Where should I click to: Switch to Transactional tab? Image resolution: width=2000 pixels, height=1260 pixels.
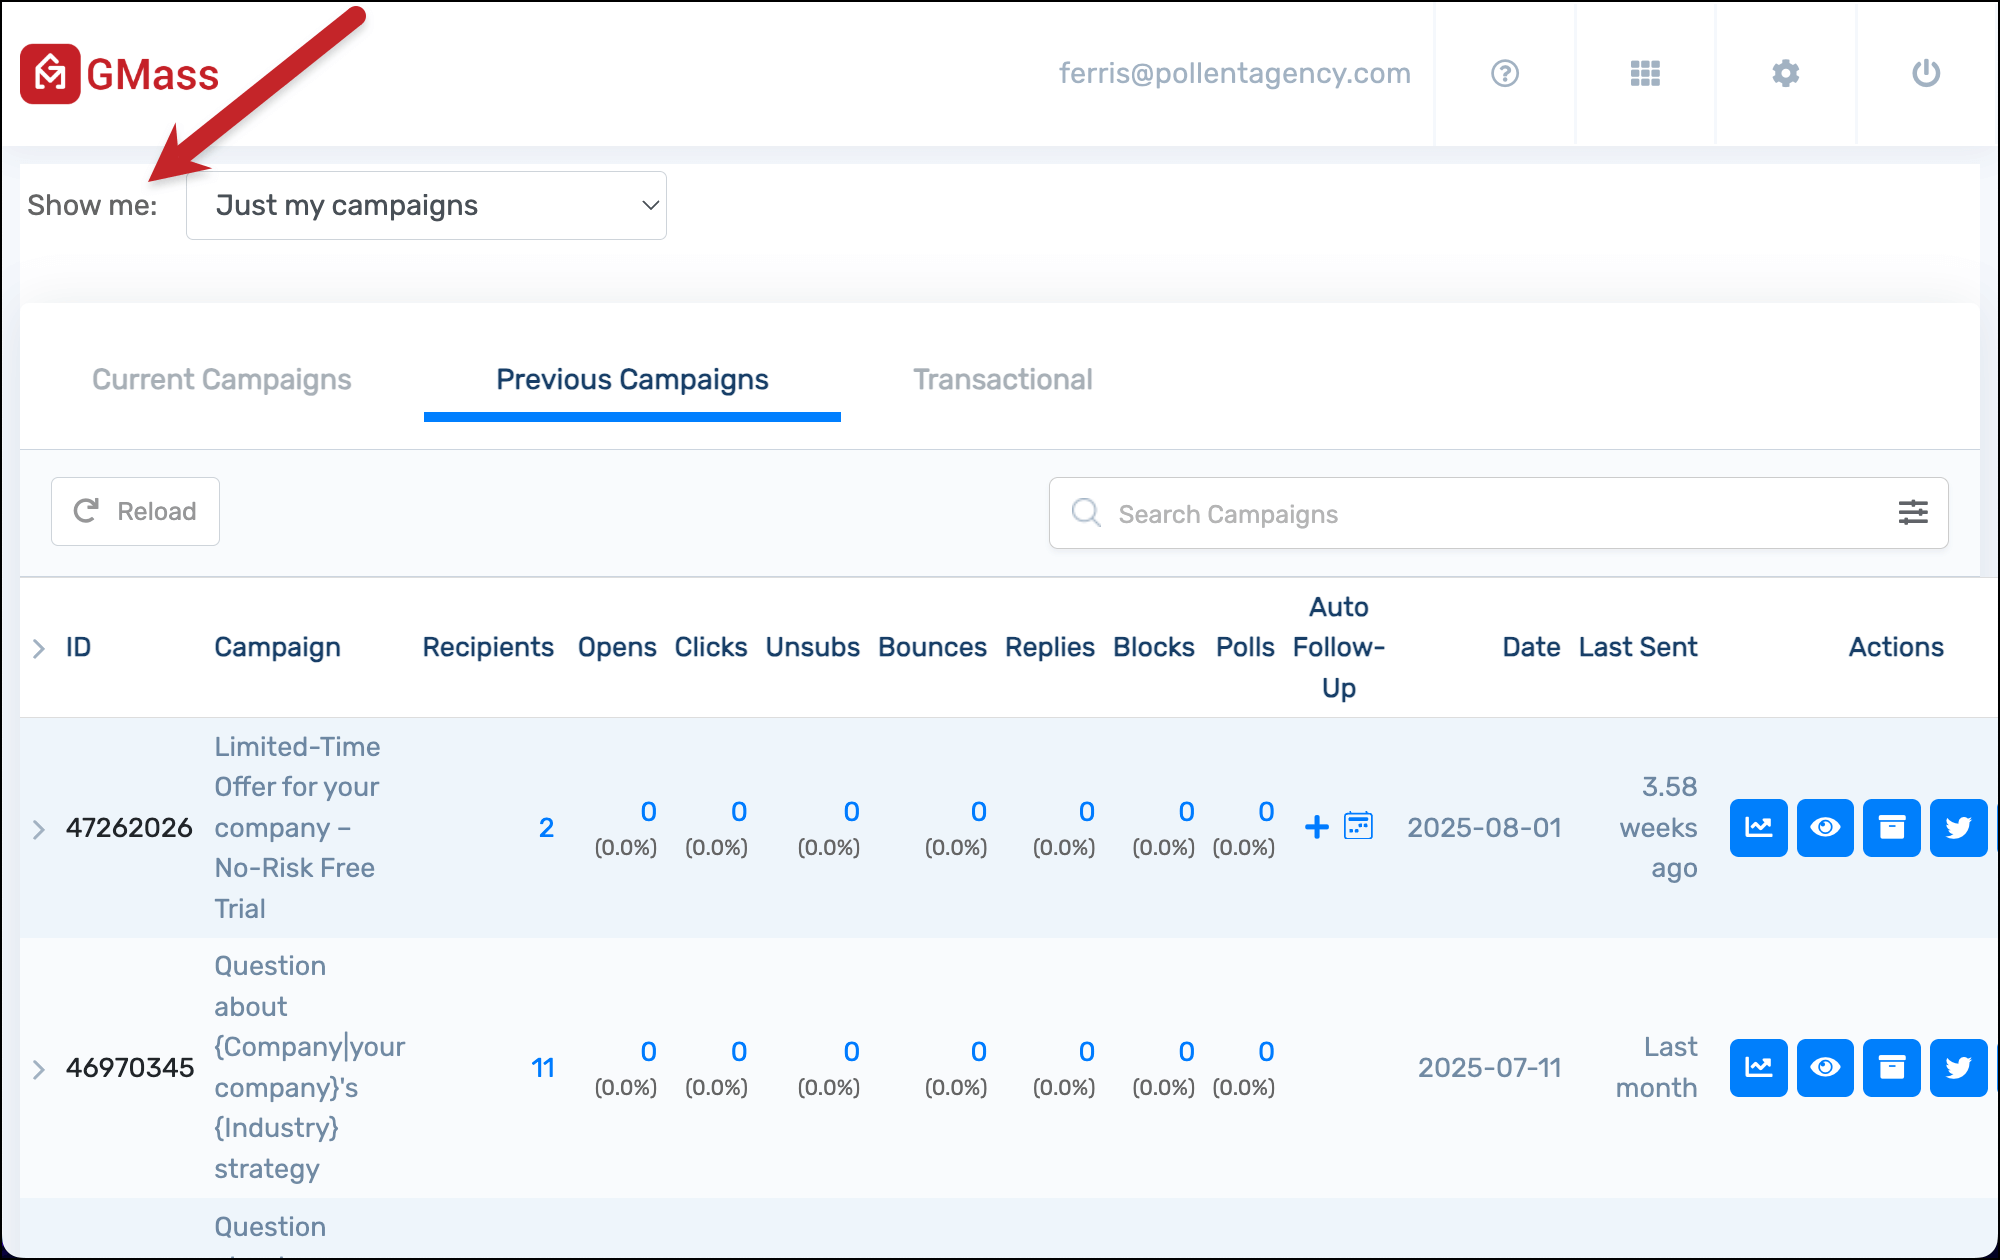(x=1002, y=380)
